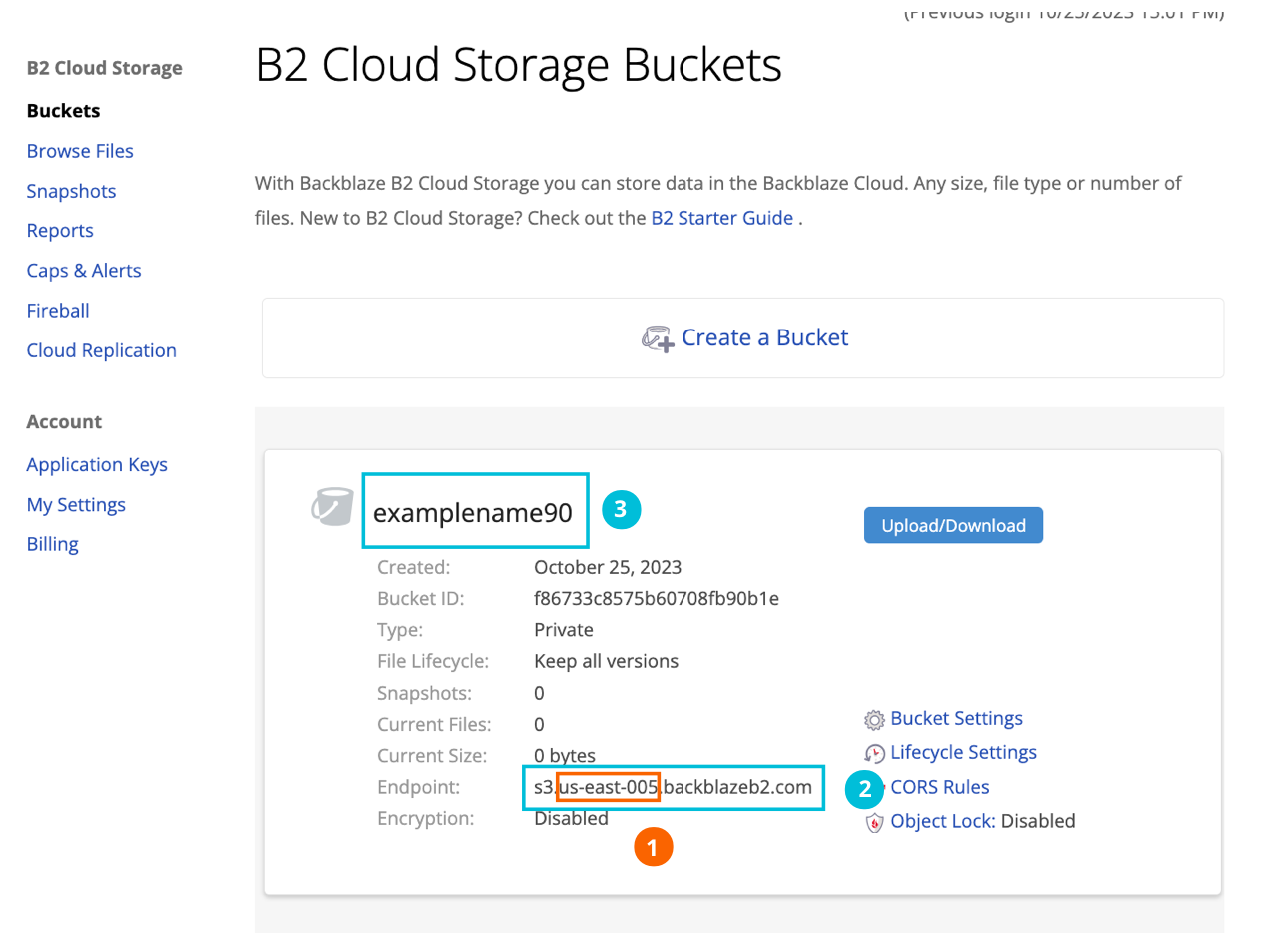The height and width of the screenshot is (944, 1270).
Task: Open Application Keys under Account
Action: (x=97, y=464)
